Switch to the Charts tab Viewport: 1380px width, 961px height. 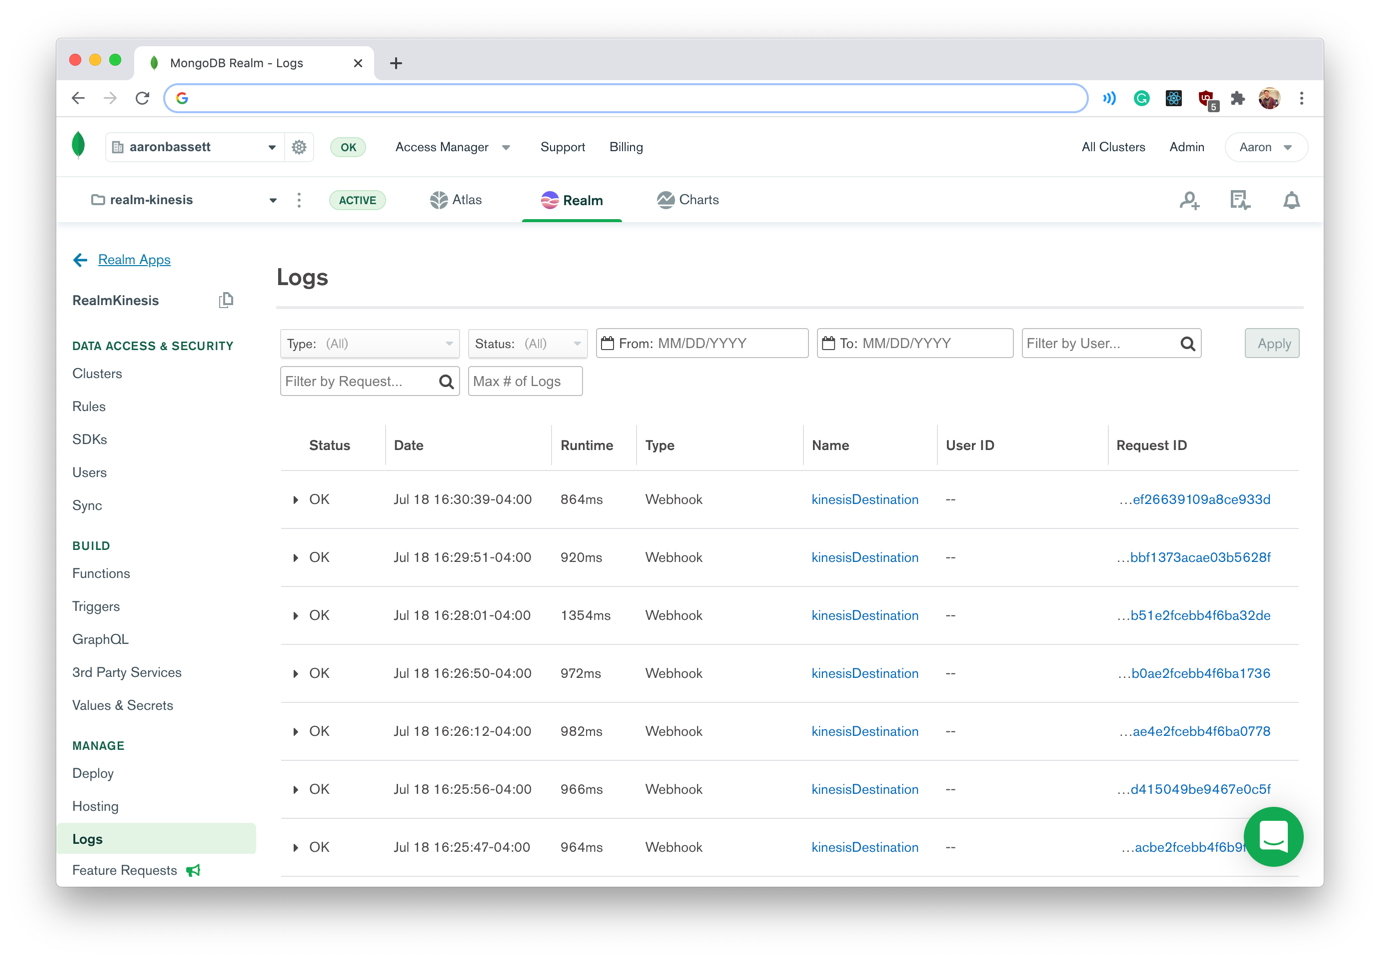[688, 200]
